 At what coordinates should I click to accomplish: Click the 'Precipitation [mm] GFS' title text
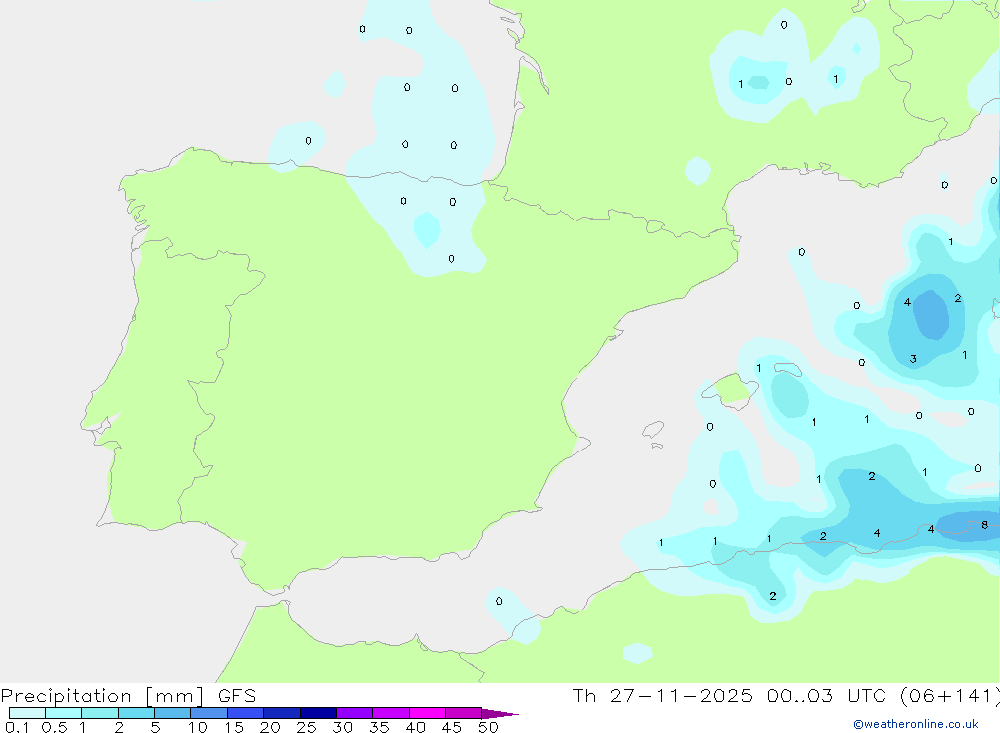click(x=128, y=695)
